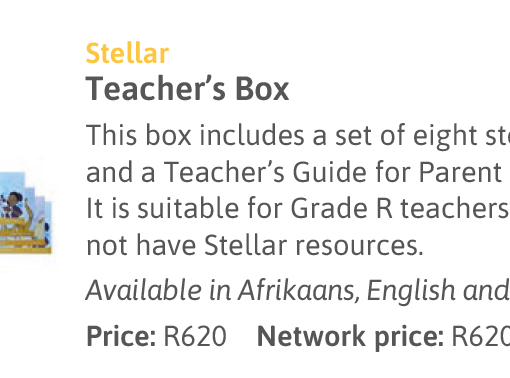Click the sentence starting This box includes

[298, 136]
